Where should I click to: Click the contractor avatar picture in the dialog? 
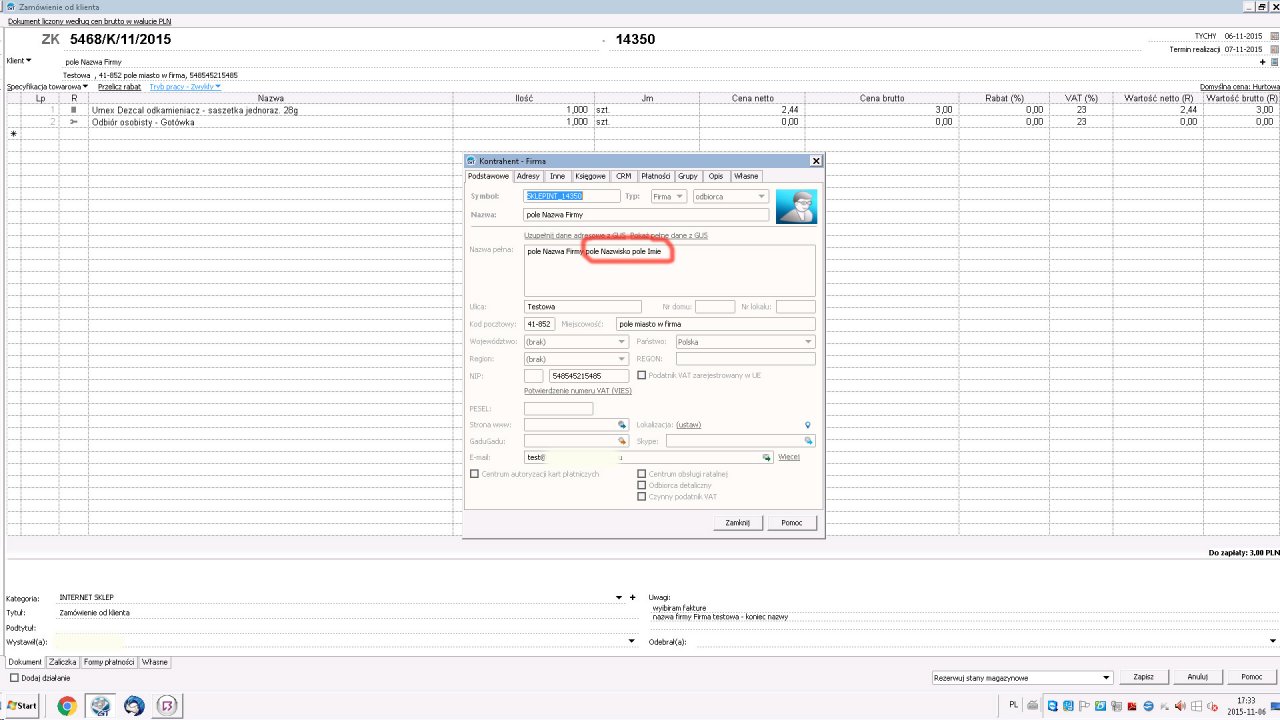tap(796, 206)
